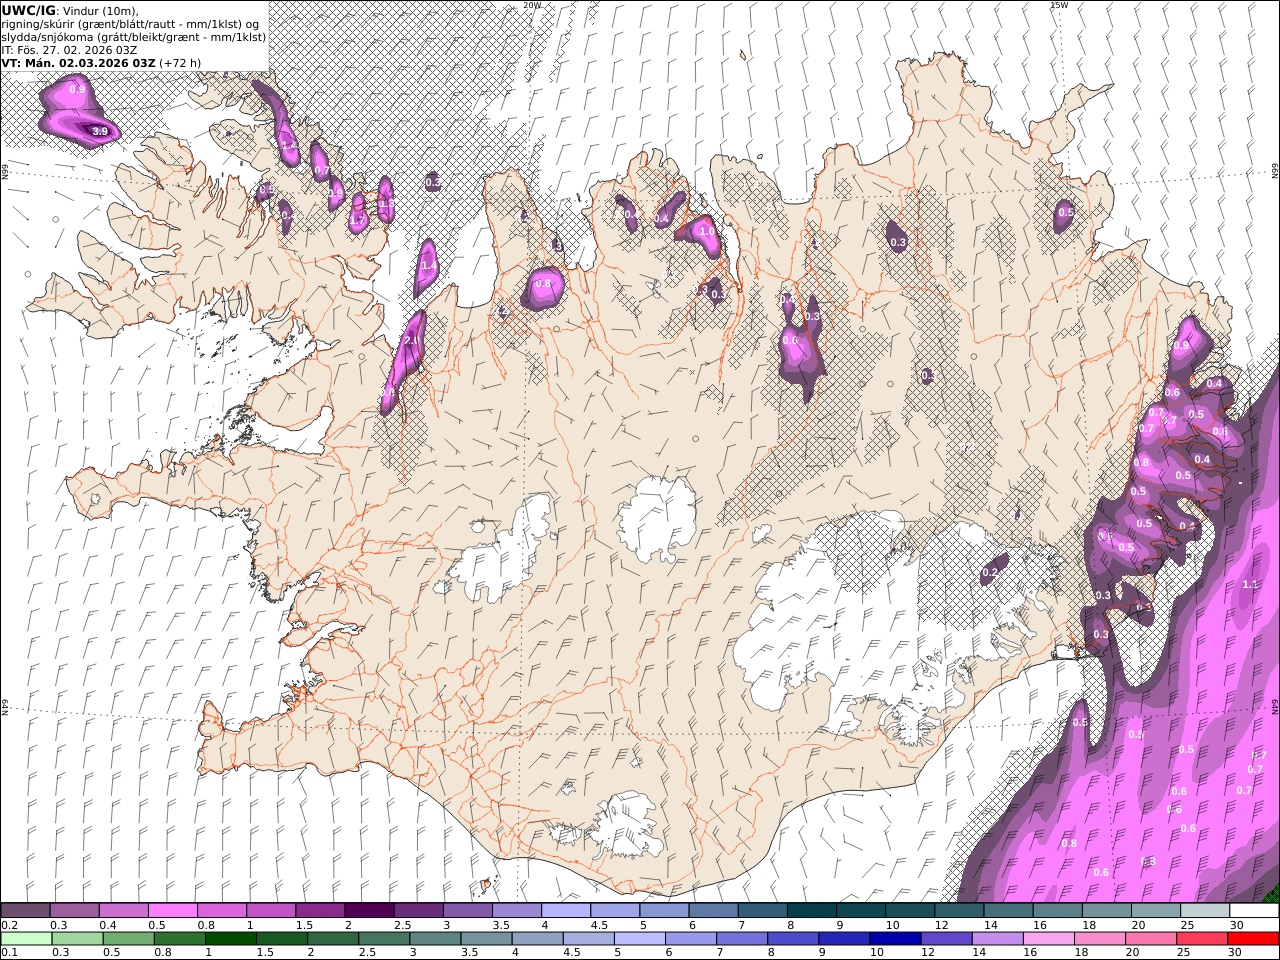Select snow scale swatch above the 0.2 label
The image size is (1280, 960).
pyautogui.click(x=25, y=911)
